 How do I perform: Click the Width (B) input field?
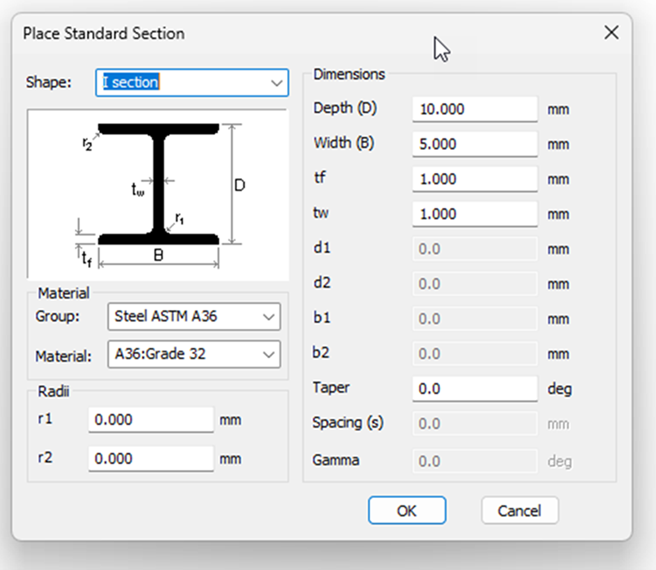(475, 144)
